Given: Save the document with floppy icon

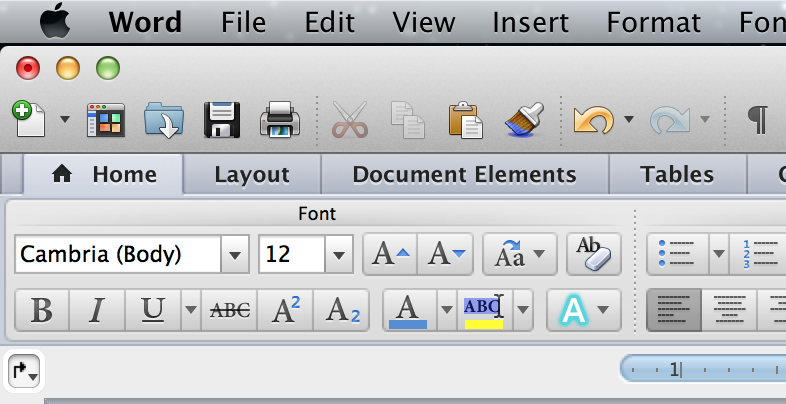Looking at the screenshot, I should pos(222,120).
